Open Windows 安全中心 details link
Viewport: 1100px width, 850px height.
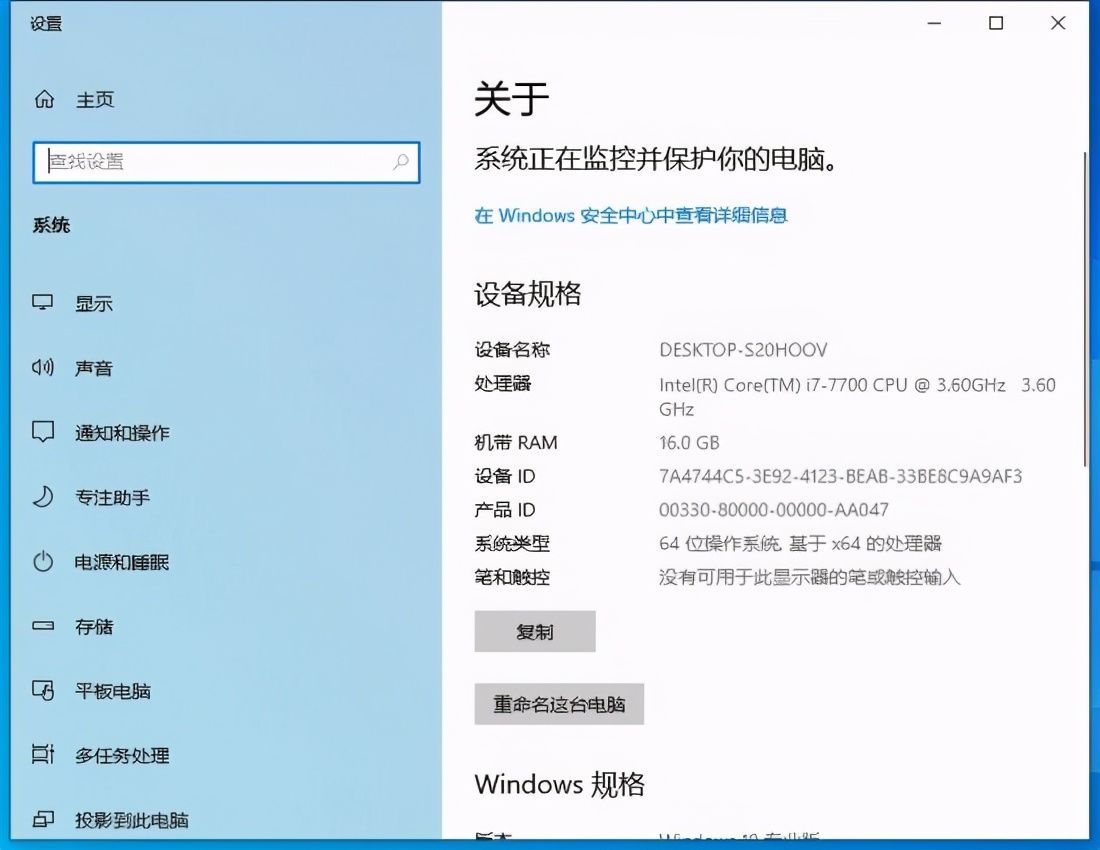tap(631, 215)
